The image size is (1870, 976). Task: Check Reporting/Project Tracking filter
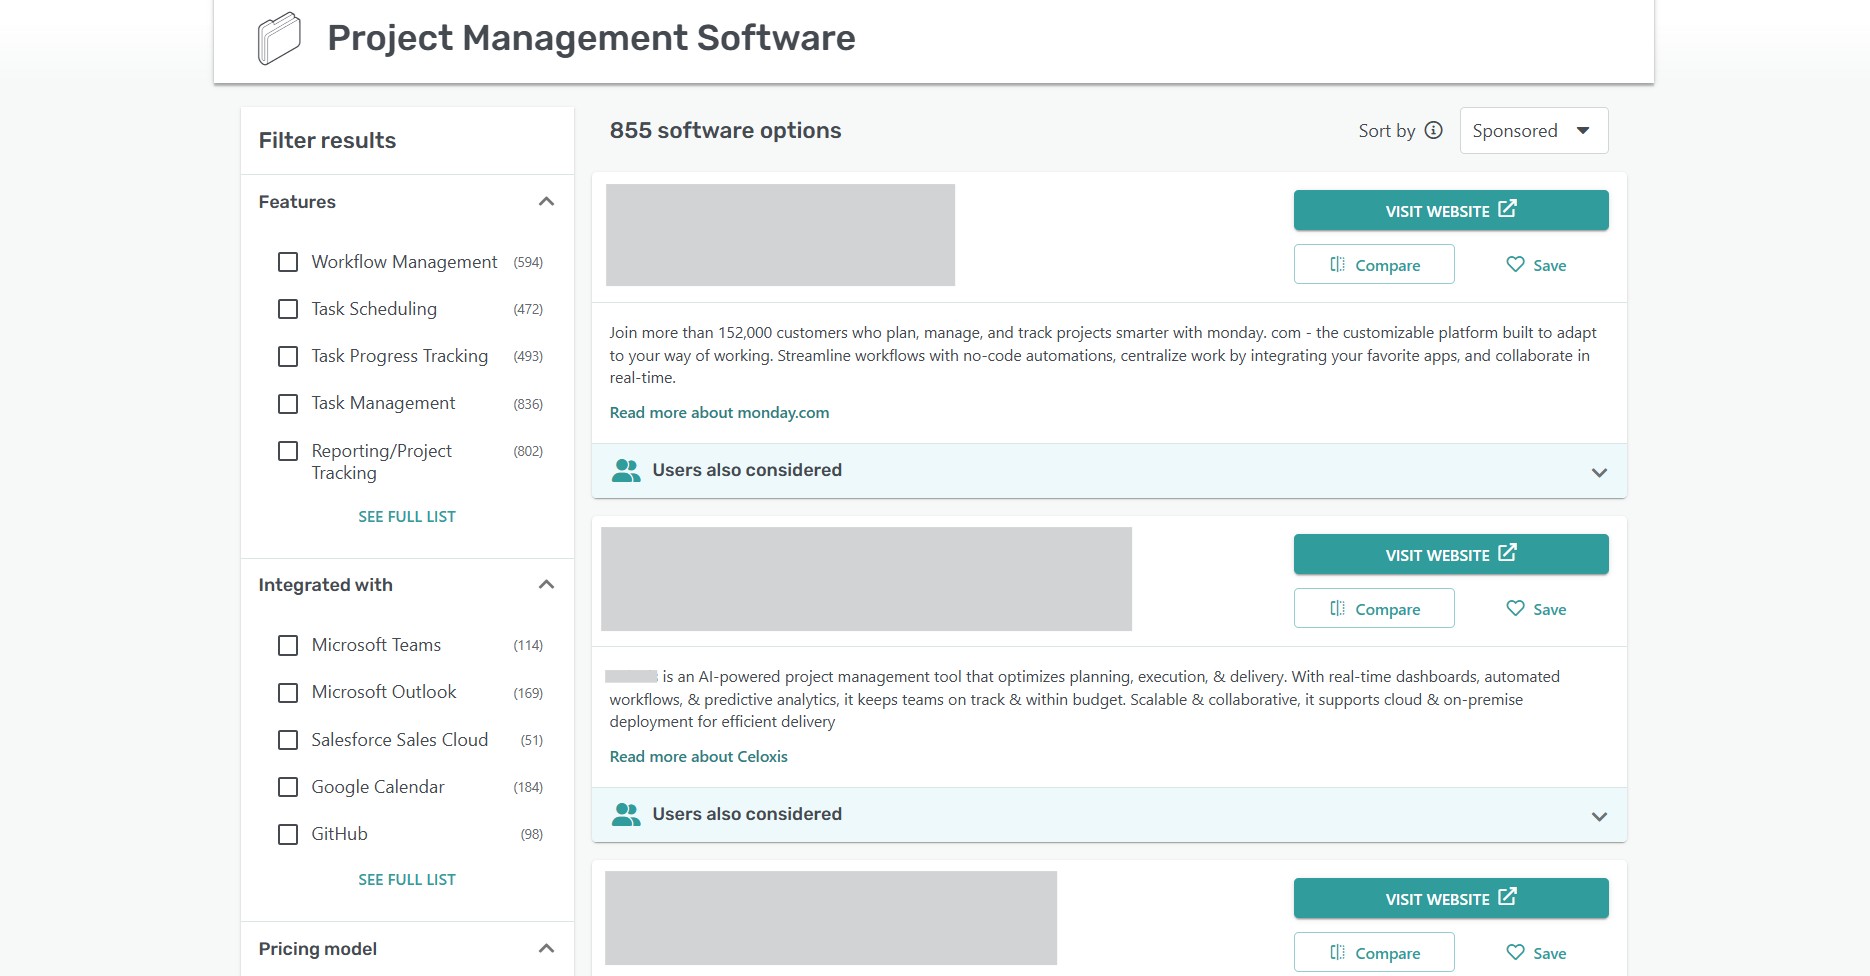click(288, 451)
